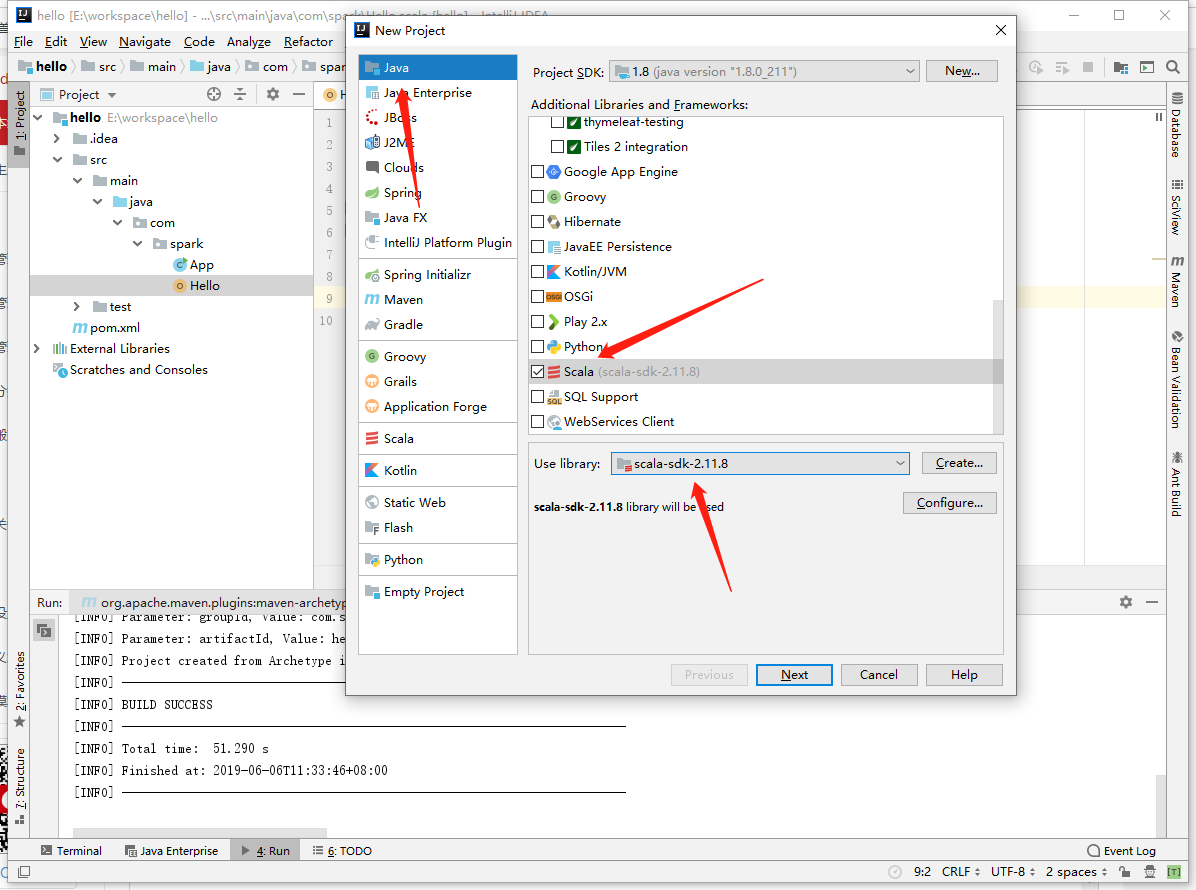The image size is (1196, 890).
Task: Select IntelliJ Platform Plugin project type
Action: tap(438, 243)
